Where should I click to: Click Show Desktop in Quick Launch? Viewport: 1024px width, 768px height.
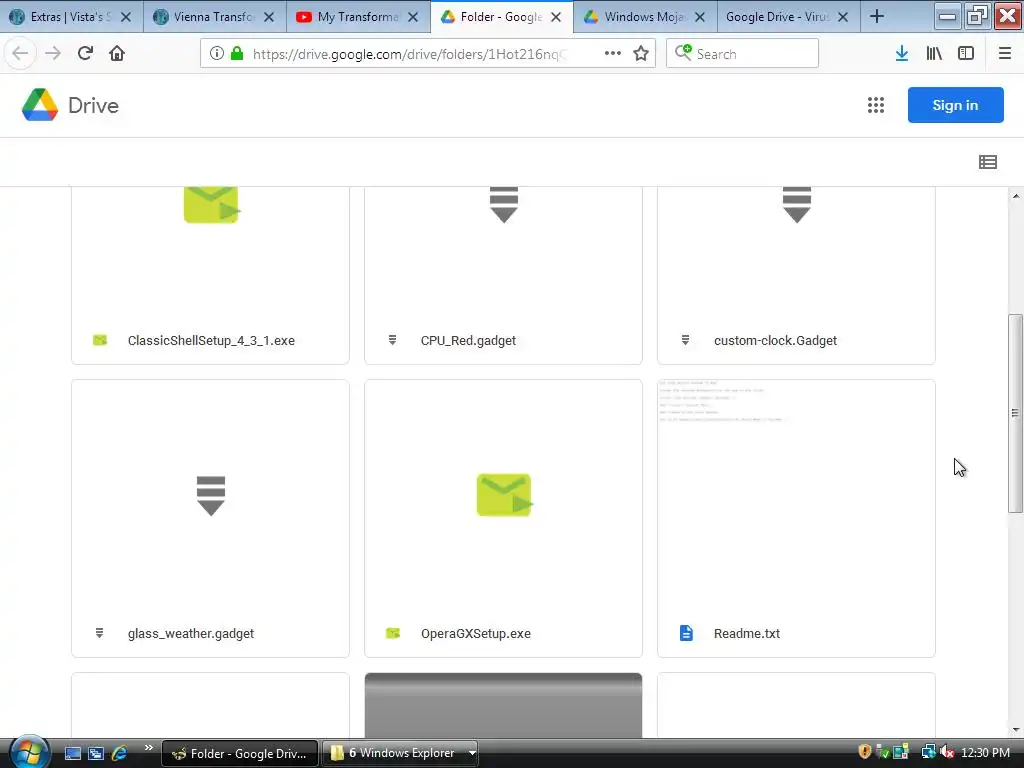click(72, 753)
